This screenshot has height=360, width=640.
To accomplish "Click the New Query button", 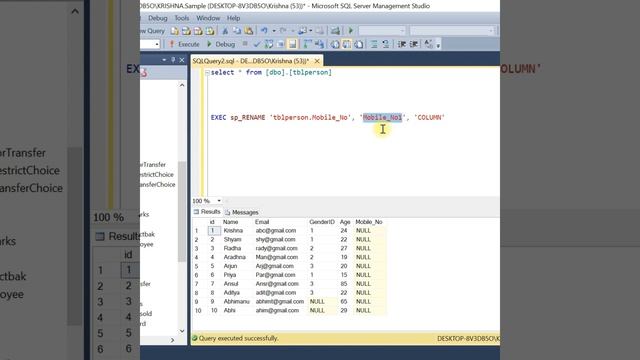I will coord(152,31).
